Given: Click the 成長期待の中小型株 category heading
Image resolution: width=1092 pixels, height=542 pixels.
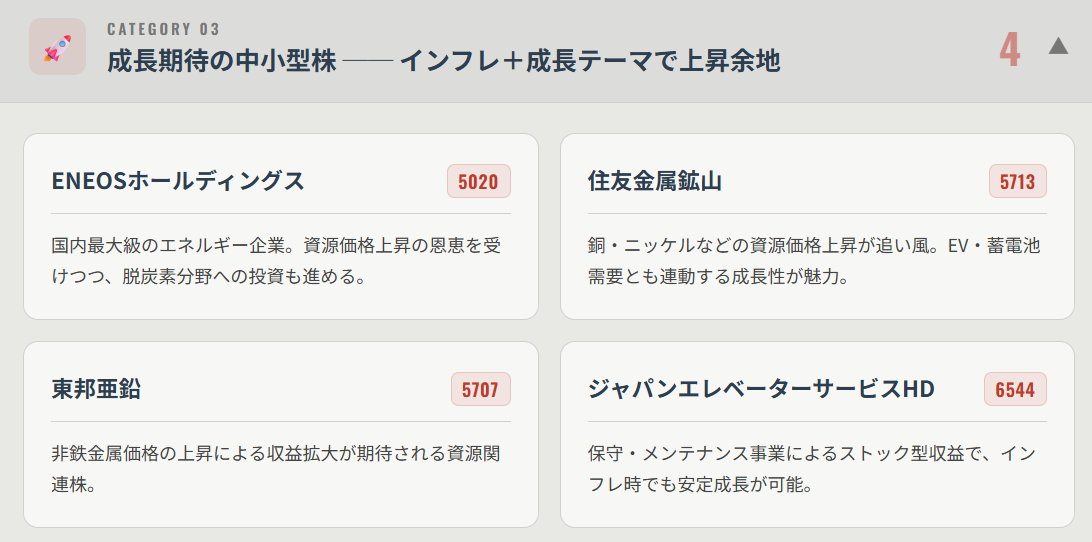Looking at the screenshot, I should (221, 61).
